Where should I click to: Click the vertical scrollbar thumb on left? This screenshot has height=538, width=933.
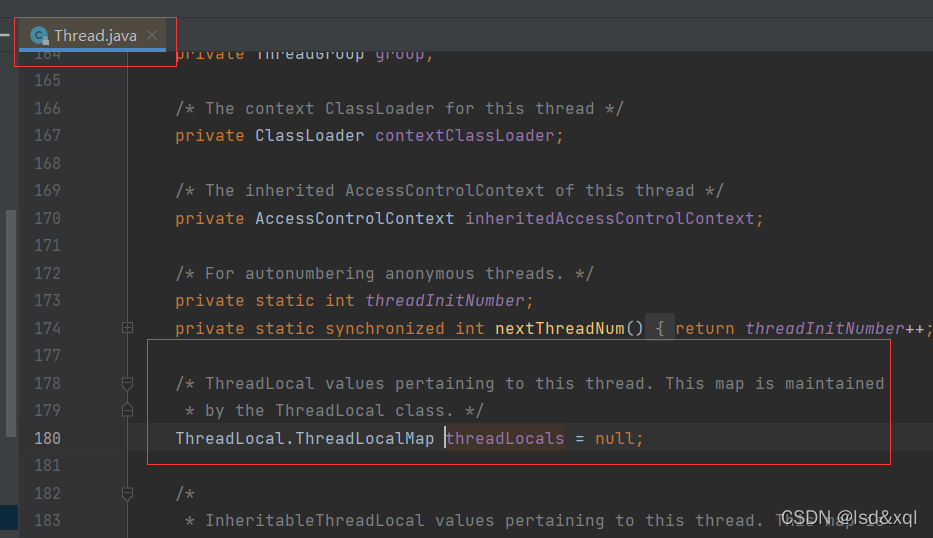[11, 324]
